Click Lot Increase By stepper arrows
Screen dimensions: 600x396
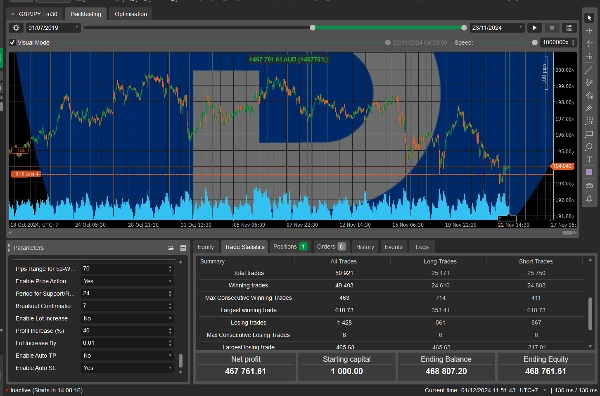click(x=170, y=343)
